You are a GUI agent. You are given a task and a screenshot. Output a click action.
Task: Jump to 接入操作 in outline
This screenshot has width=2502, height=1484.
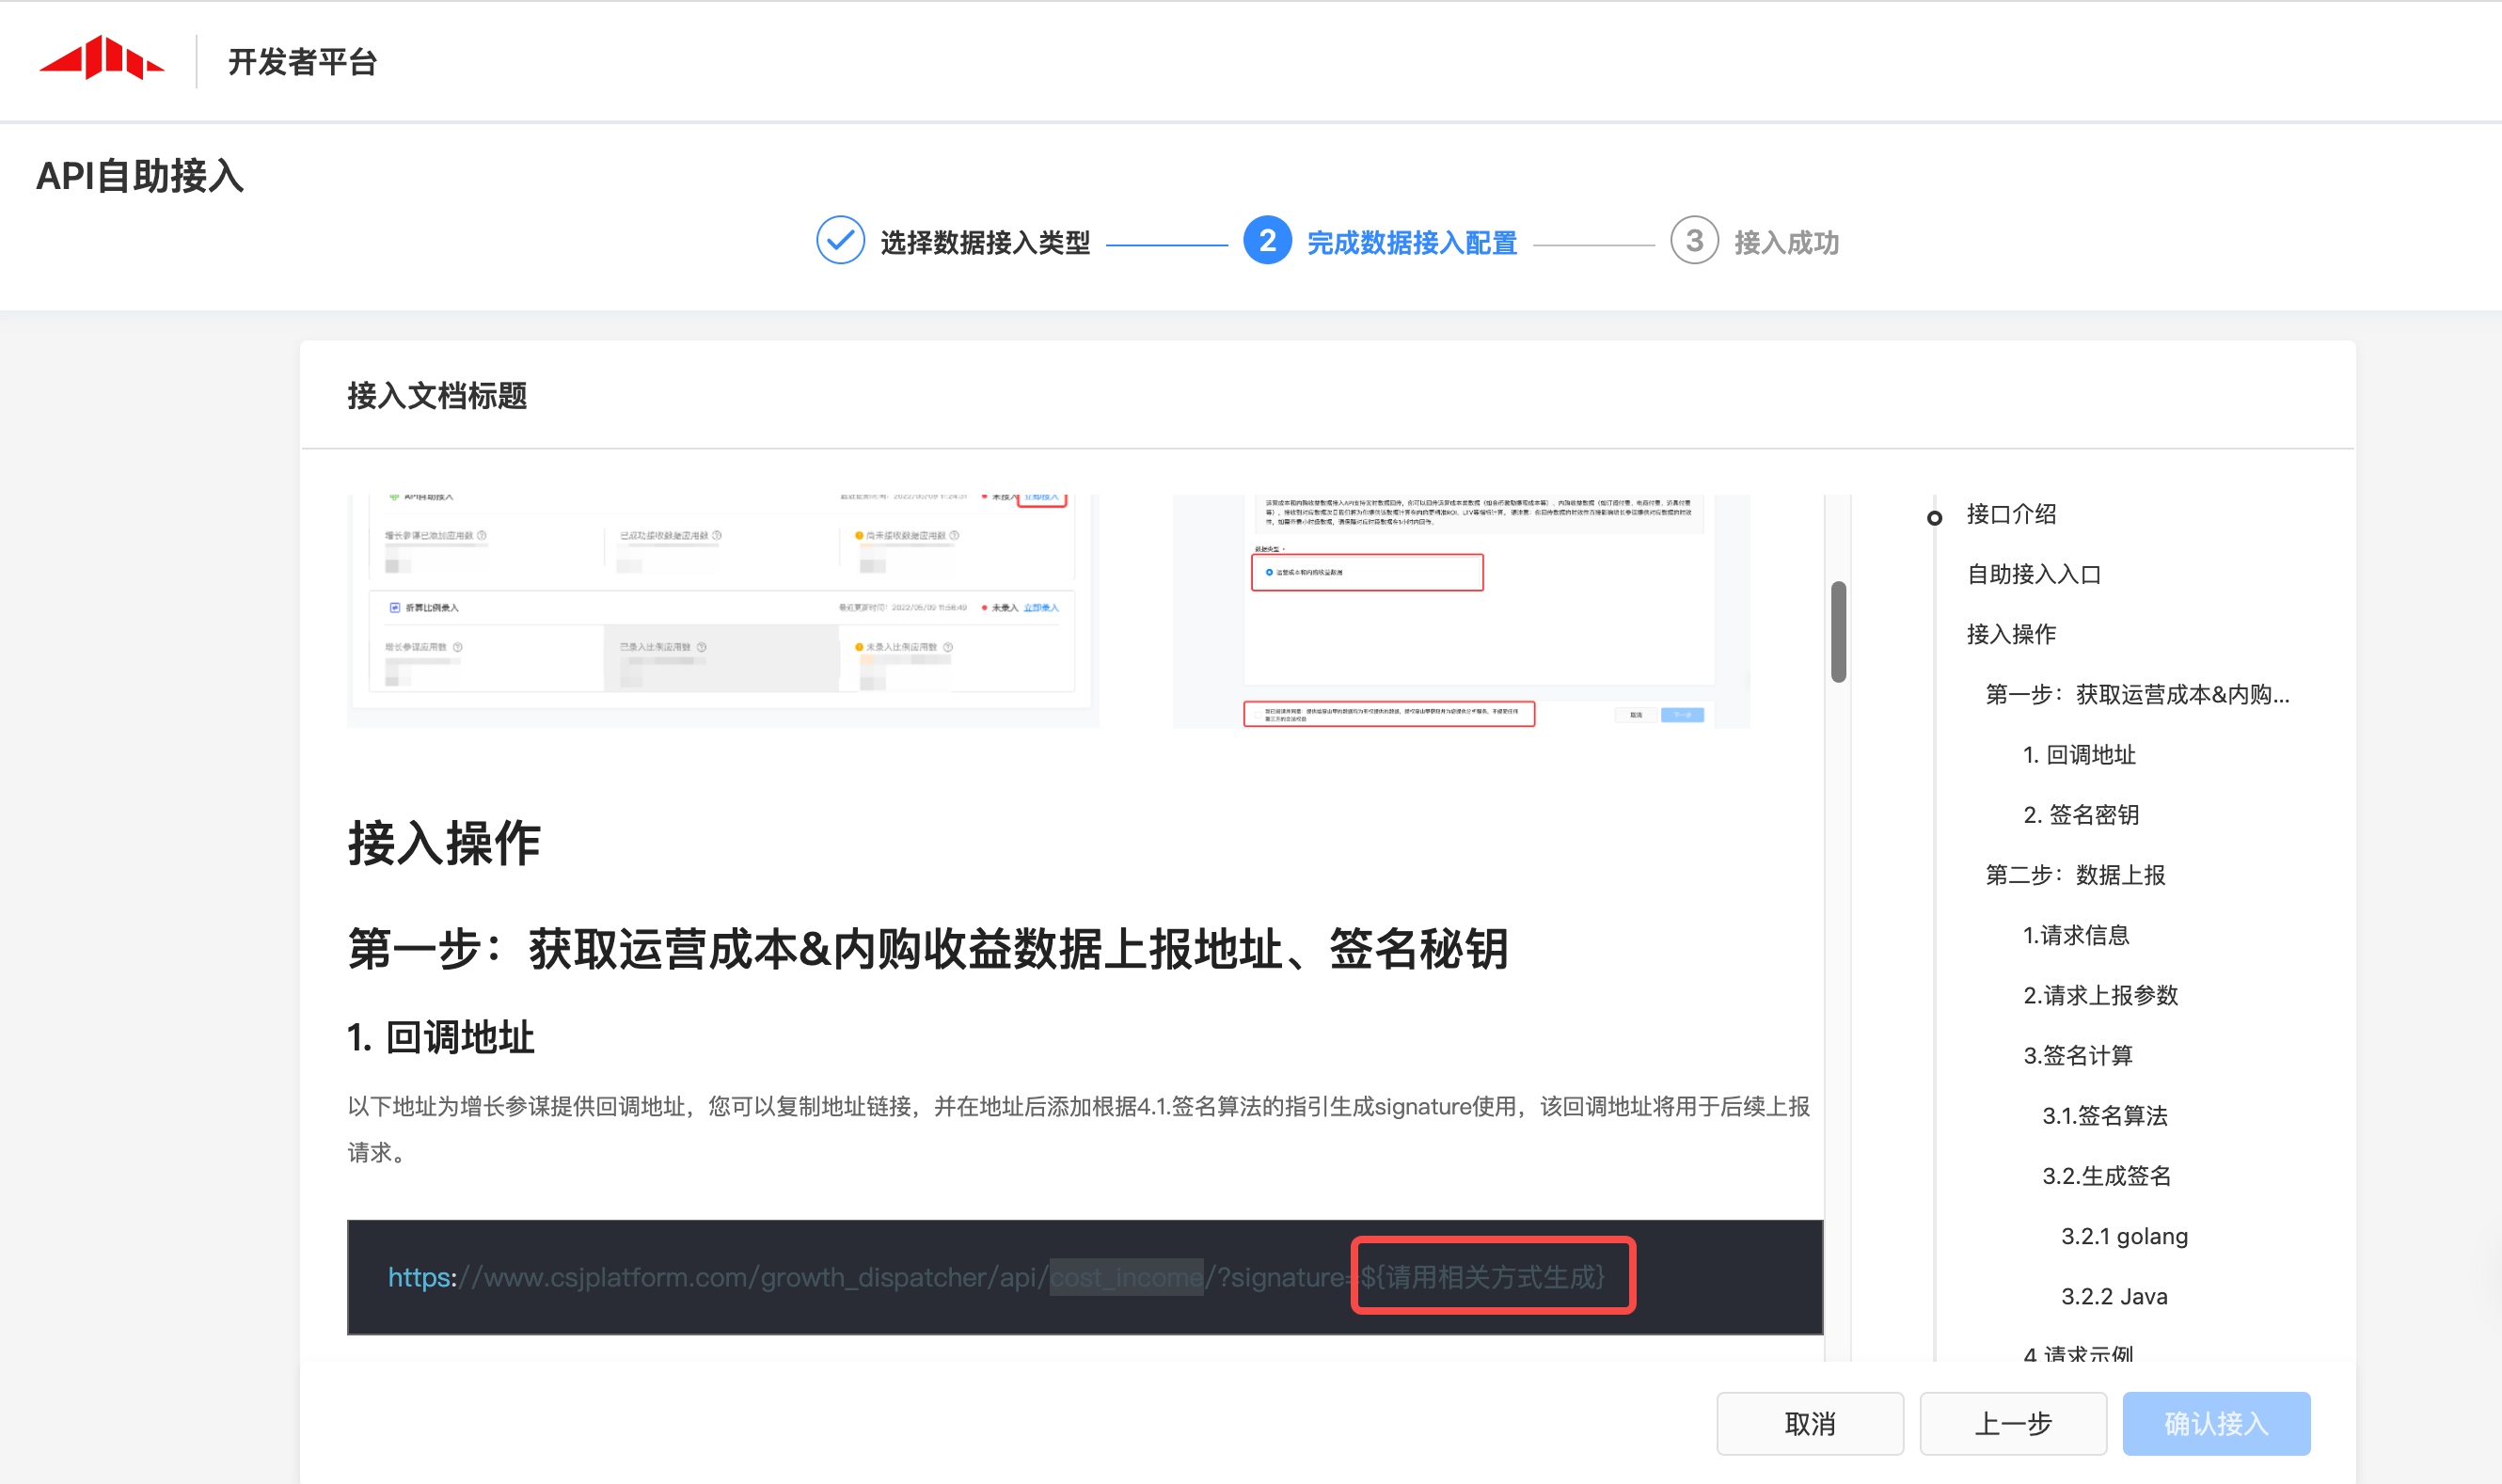pyautogui.click(x=2011, y=634)
